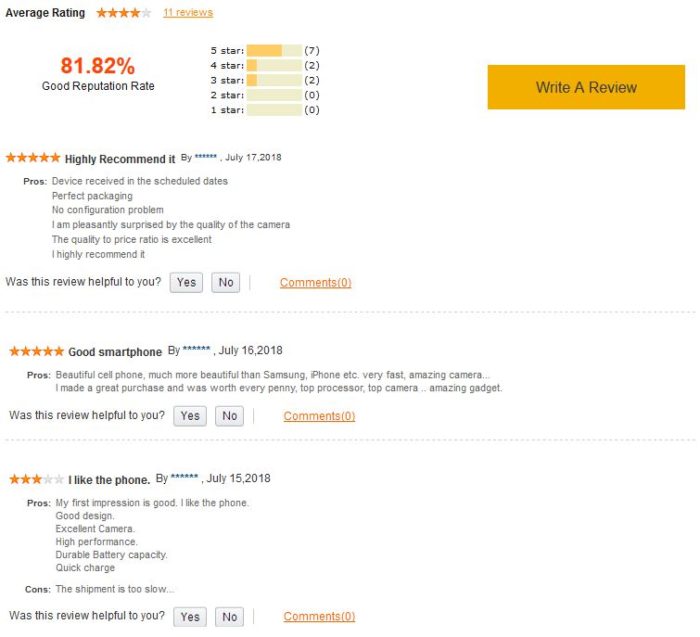Mark Highly Recommend it review unhelpful with No
The height and width of the screenshot is (637, 700).
tap(225, 282)
